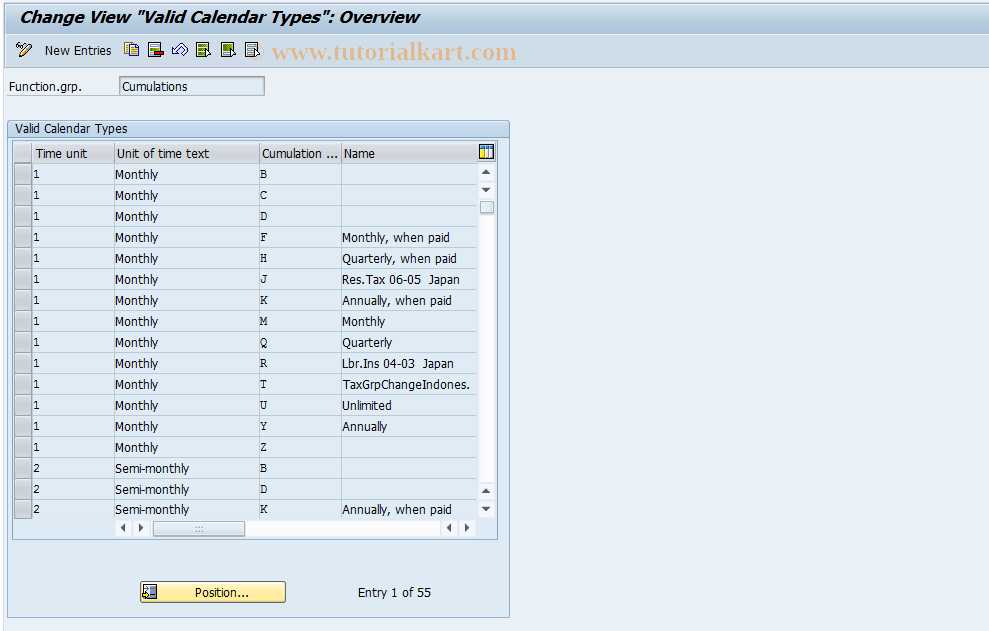Viewport: 989px width, 631px height.
Task: Click cumulation cell M
Action: 300,321
